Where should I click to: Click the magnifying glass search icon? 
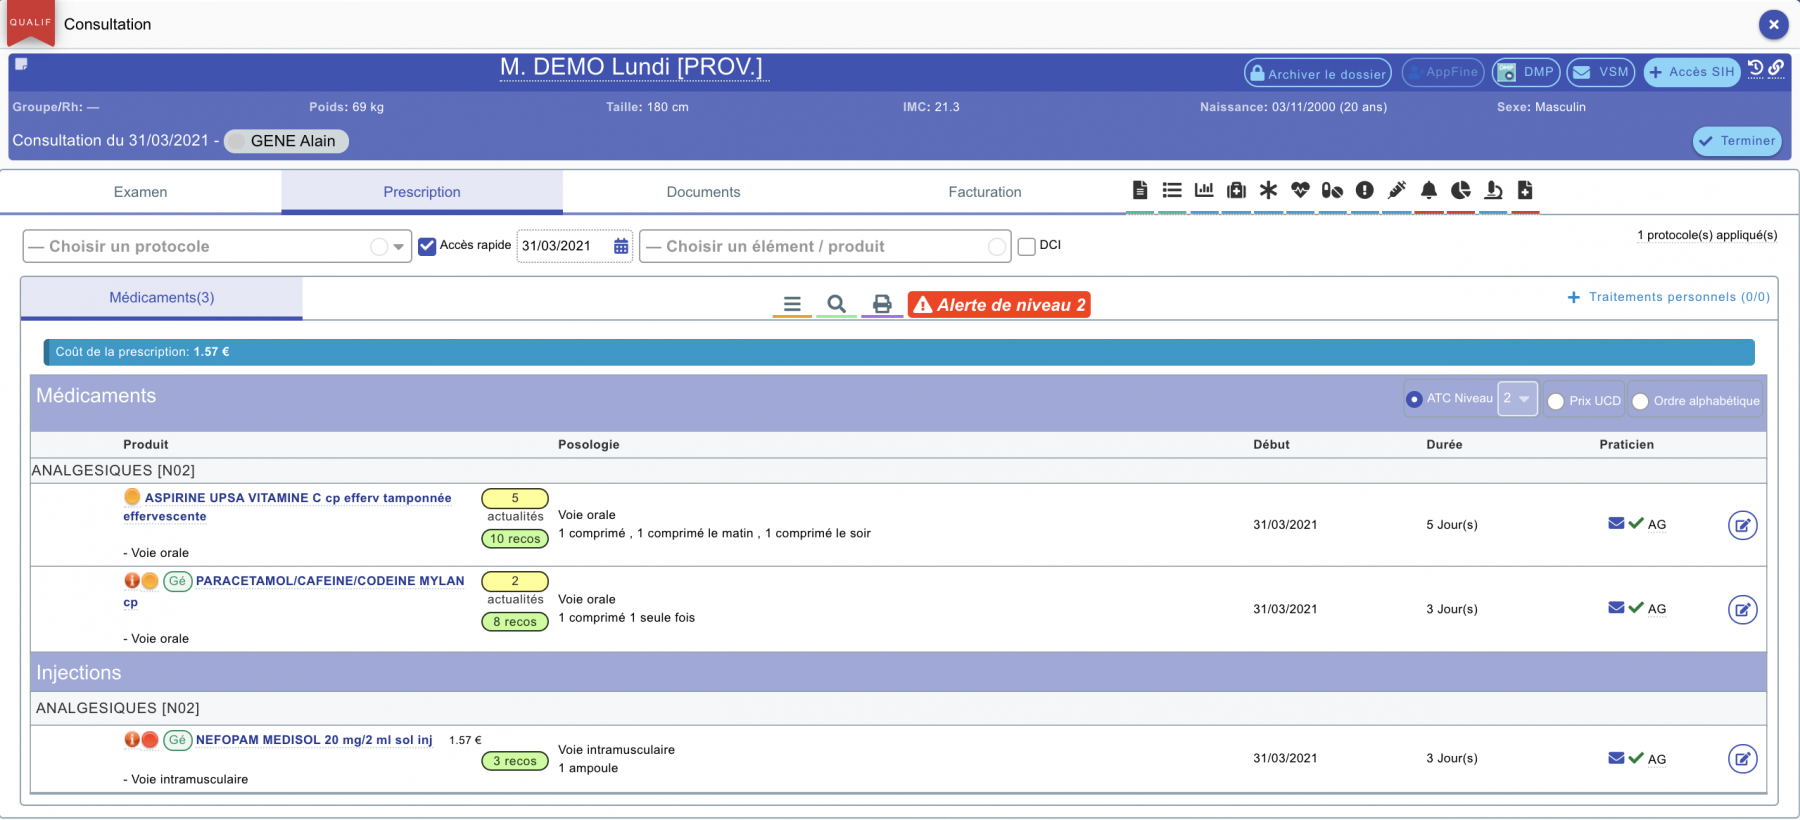click(836, 304)
